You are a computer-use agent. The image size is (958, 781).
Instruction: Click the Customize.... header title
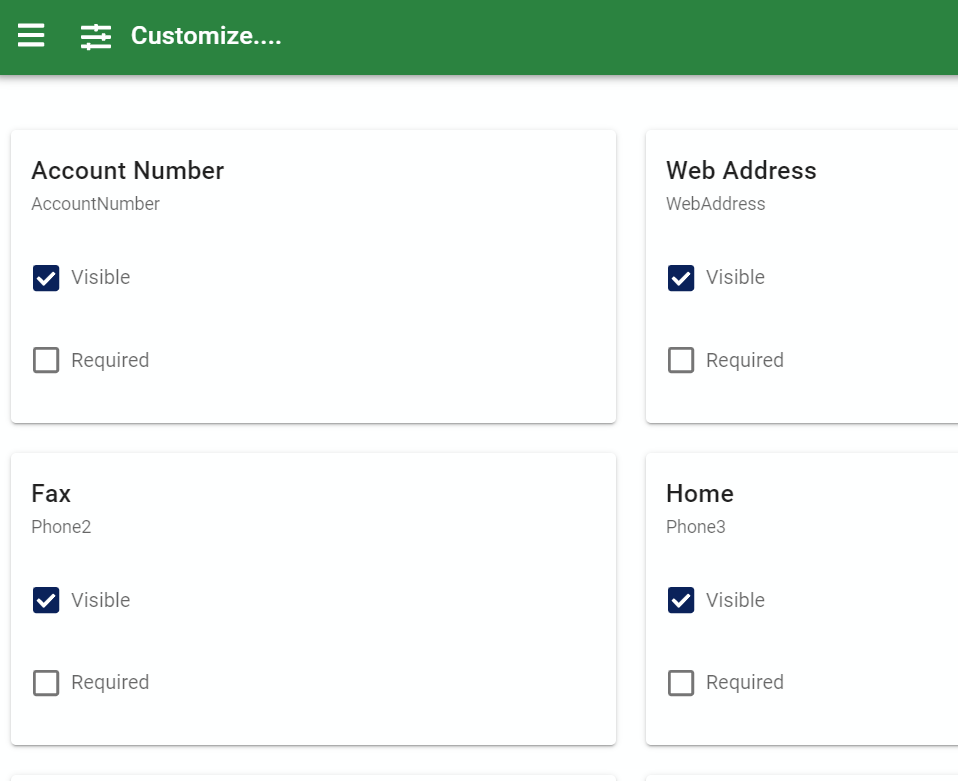coord(206,36)
